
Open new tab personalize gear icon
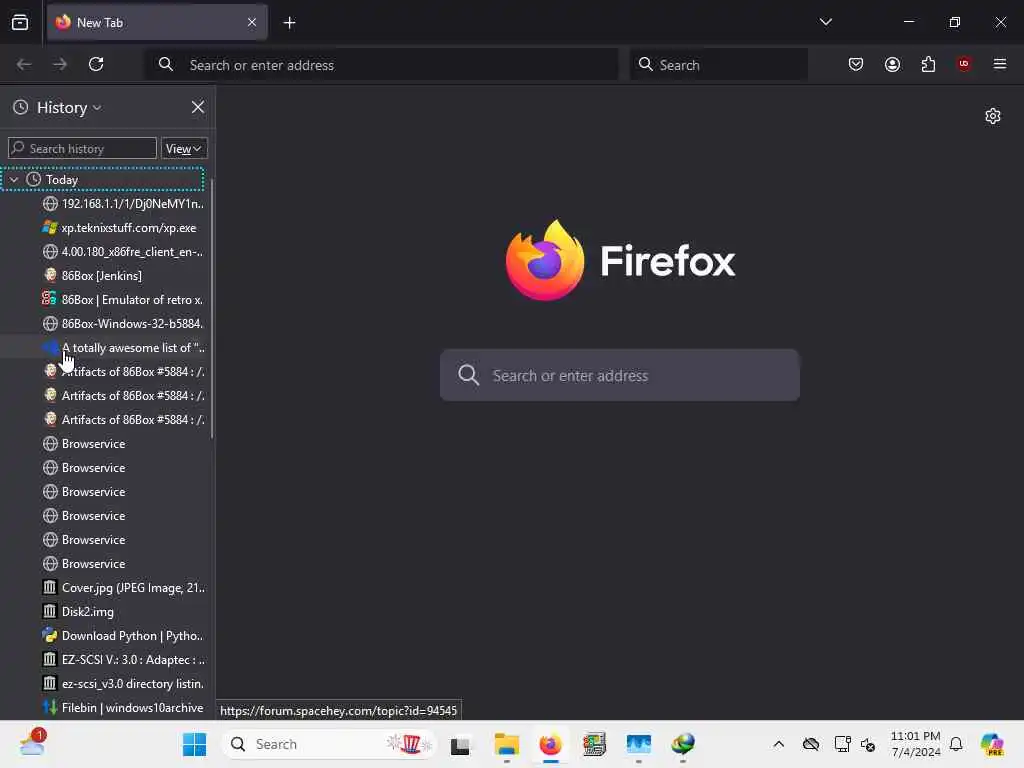pyautogui.click(x=993, y=116)
